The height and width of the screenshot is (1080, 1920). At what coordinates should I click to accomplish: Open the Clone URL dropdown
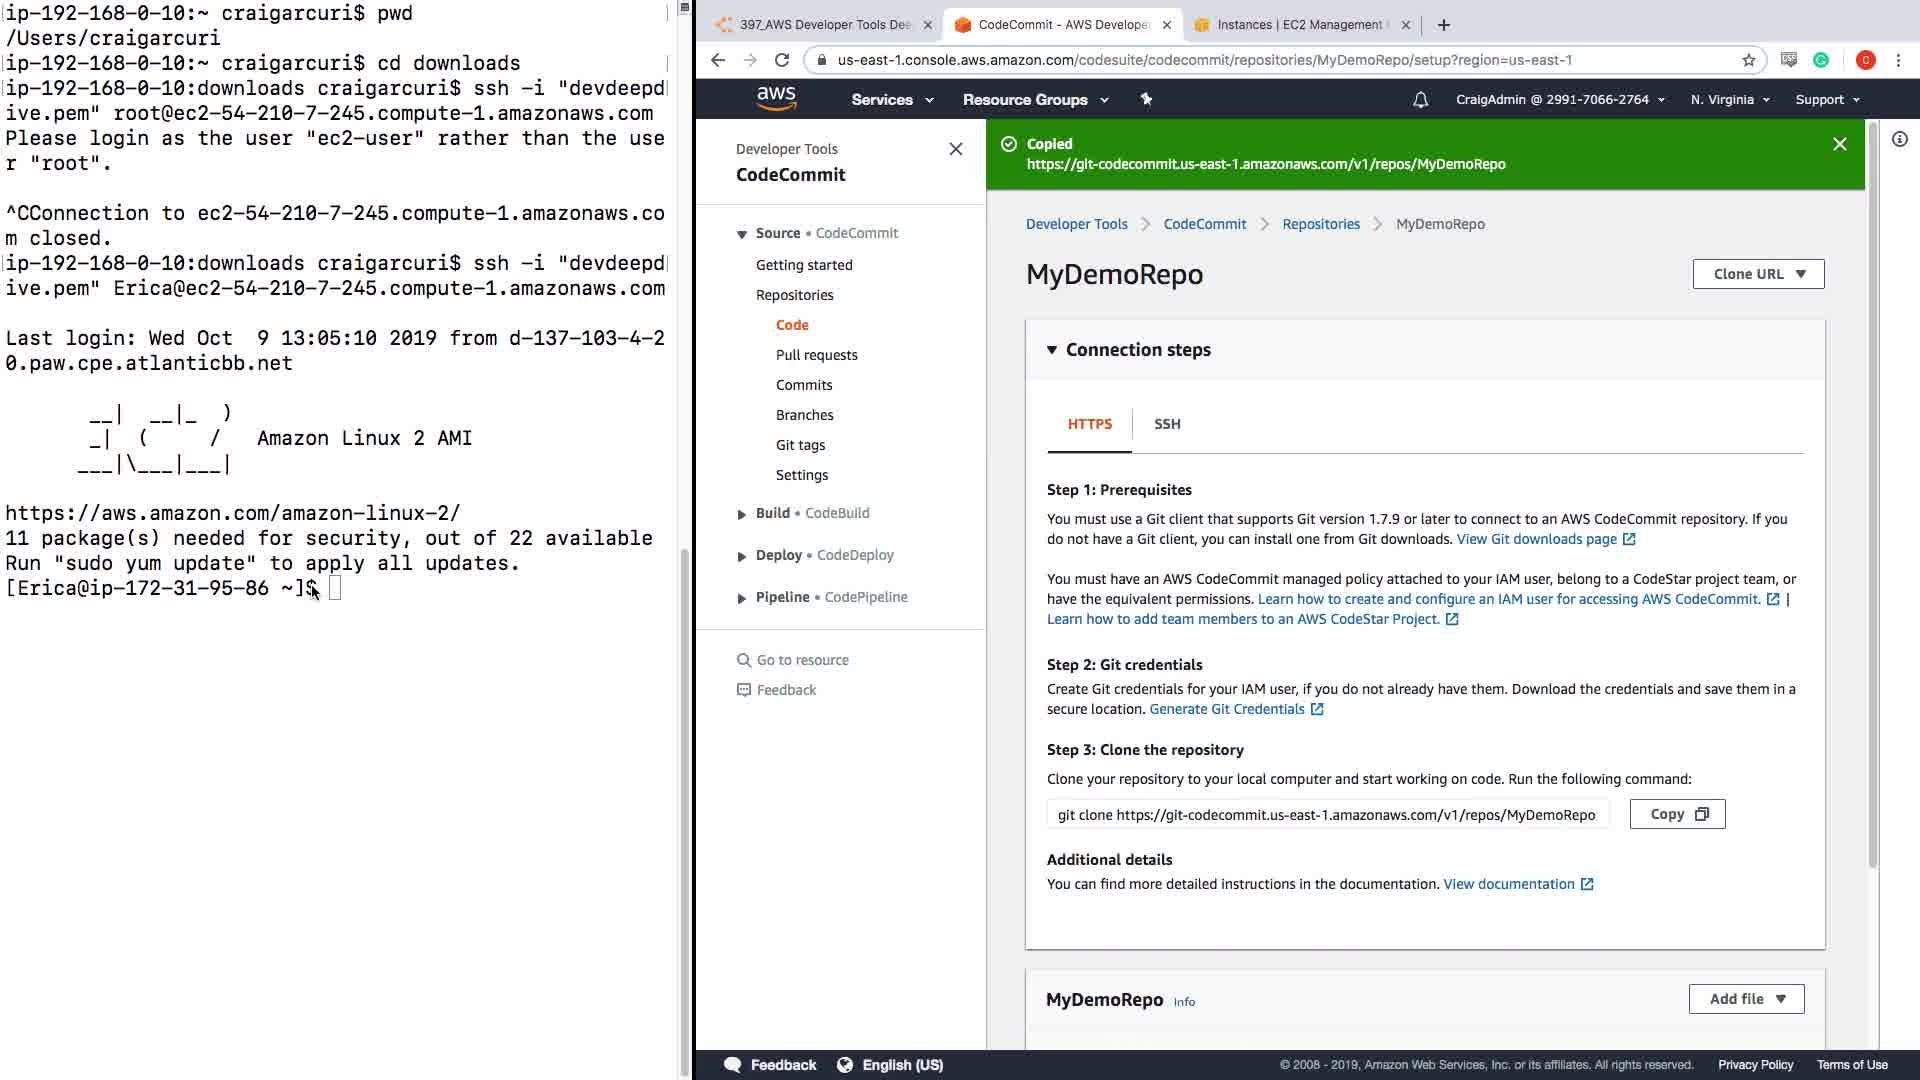pyautogui.click(x=1758, y=274)
